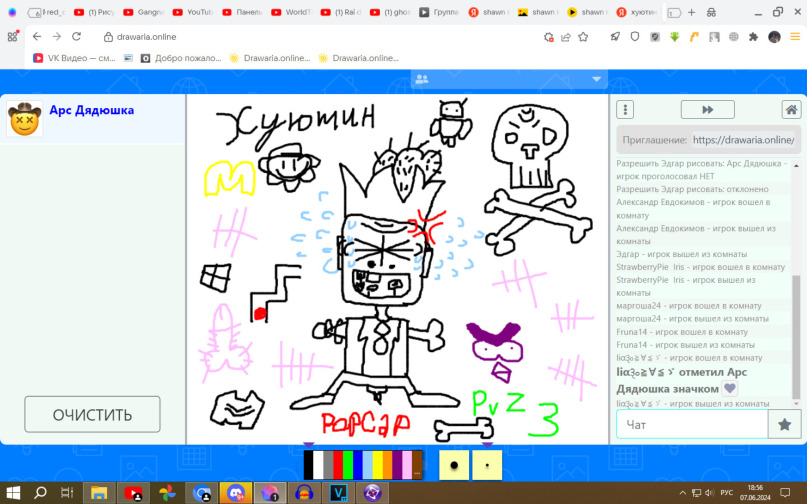
Task: Select the red color swatch
Action: tap(338, 465)
